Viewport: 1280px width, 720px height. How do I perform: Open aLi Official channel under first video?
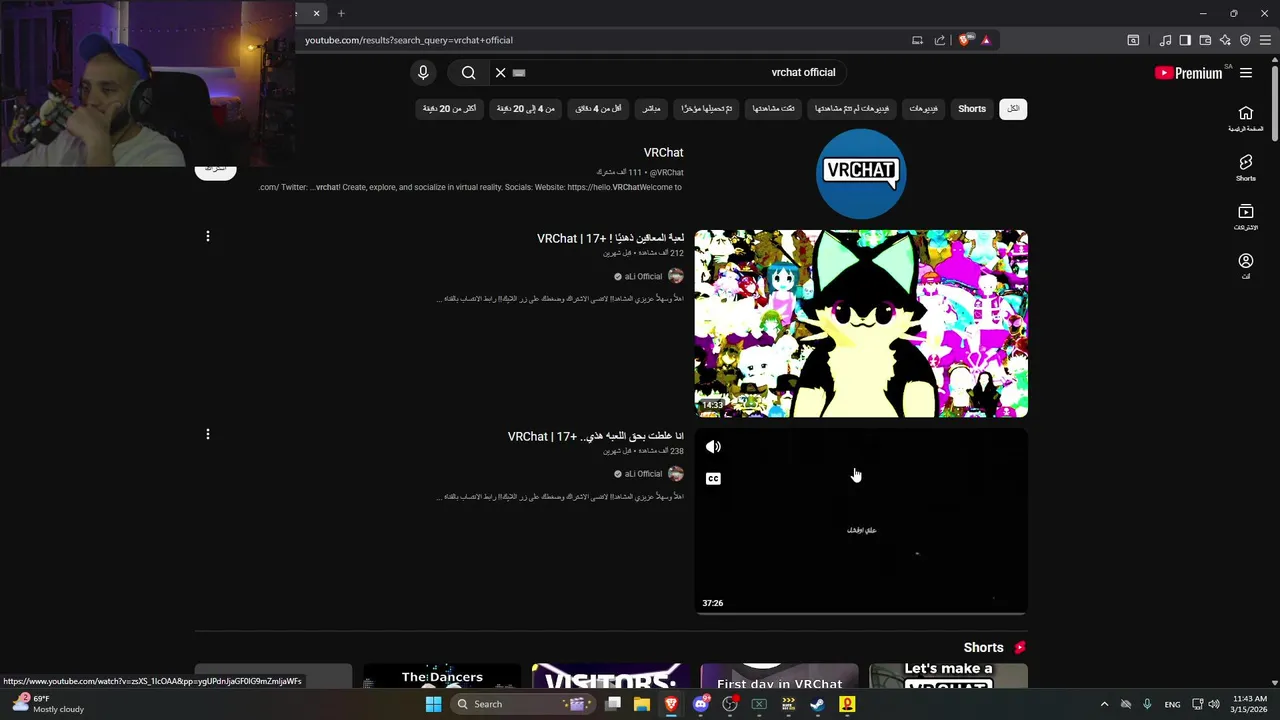click(x=642, y=276)
